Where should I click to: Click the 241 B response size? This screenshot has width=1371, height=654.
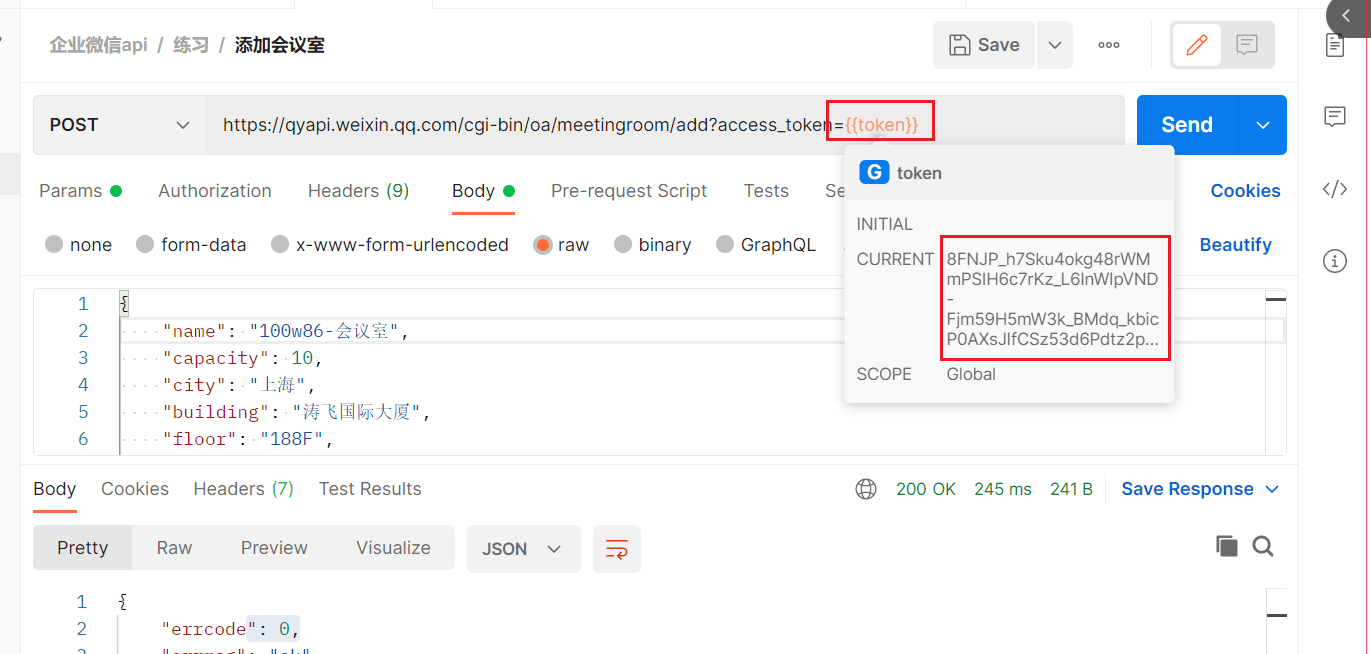(x=1071, y=489)
